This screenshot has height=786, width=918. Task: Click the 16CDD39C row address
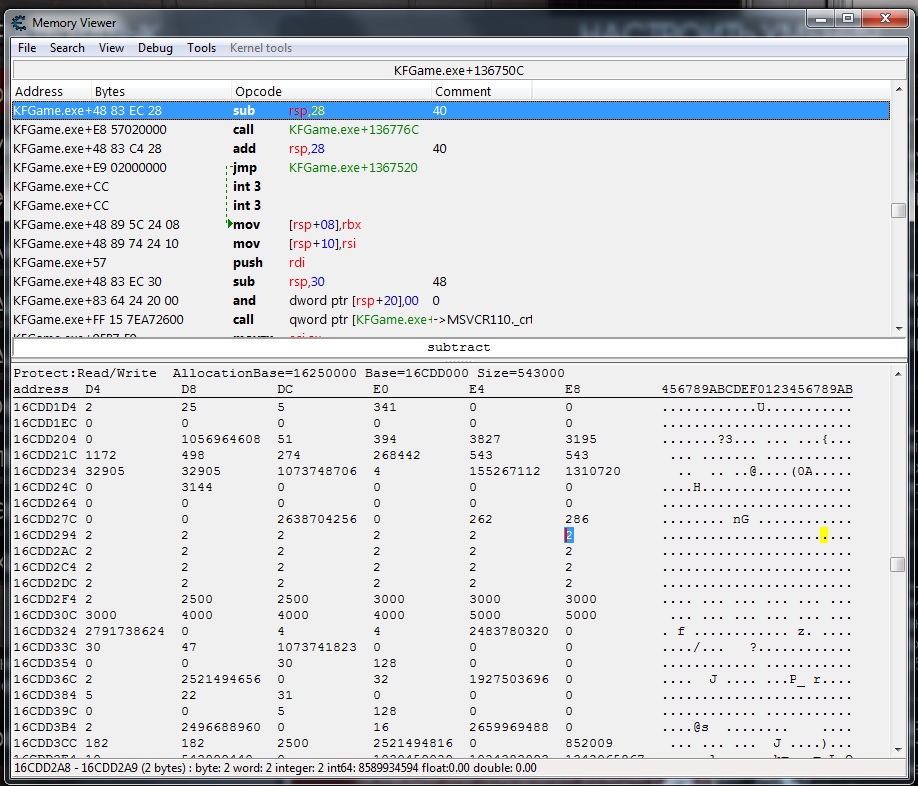(45, 711)
